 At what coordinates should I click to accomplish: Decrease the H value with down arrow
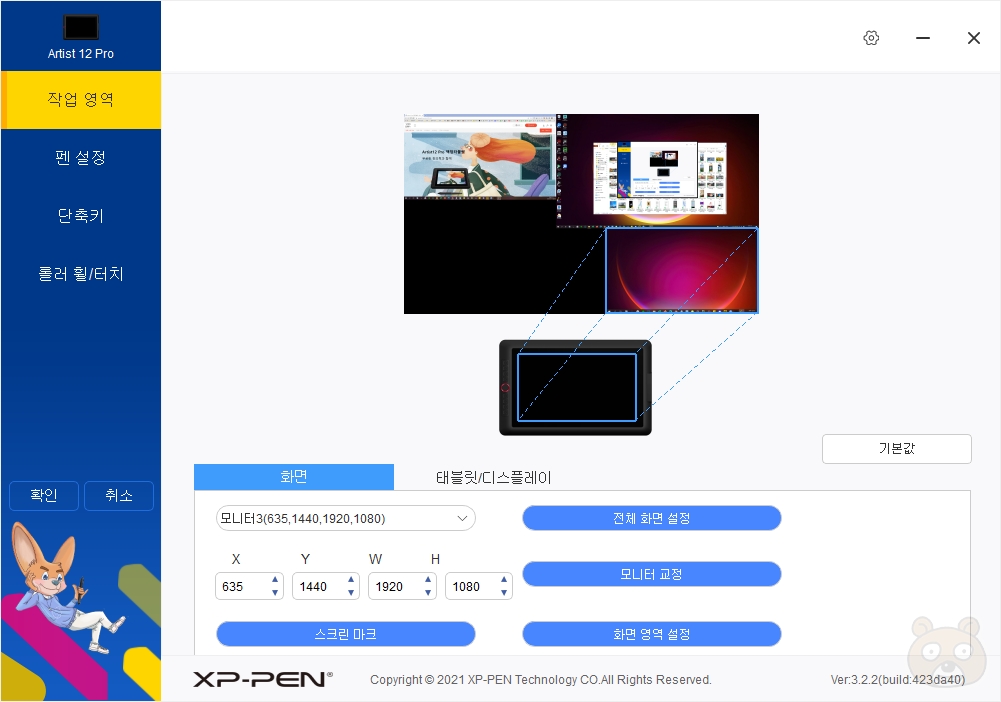tap(504, 593)
